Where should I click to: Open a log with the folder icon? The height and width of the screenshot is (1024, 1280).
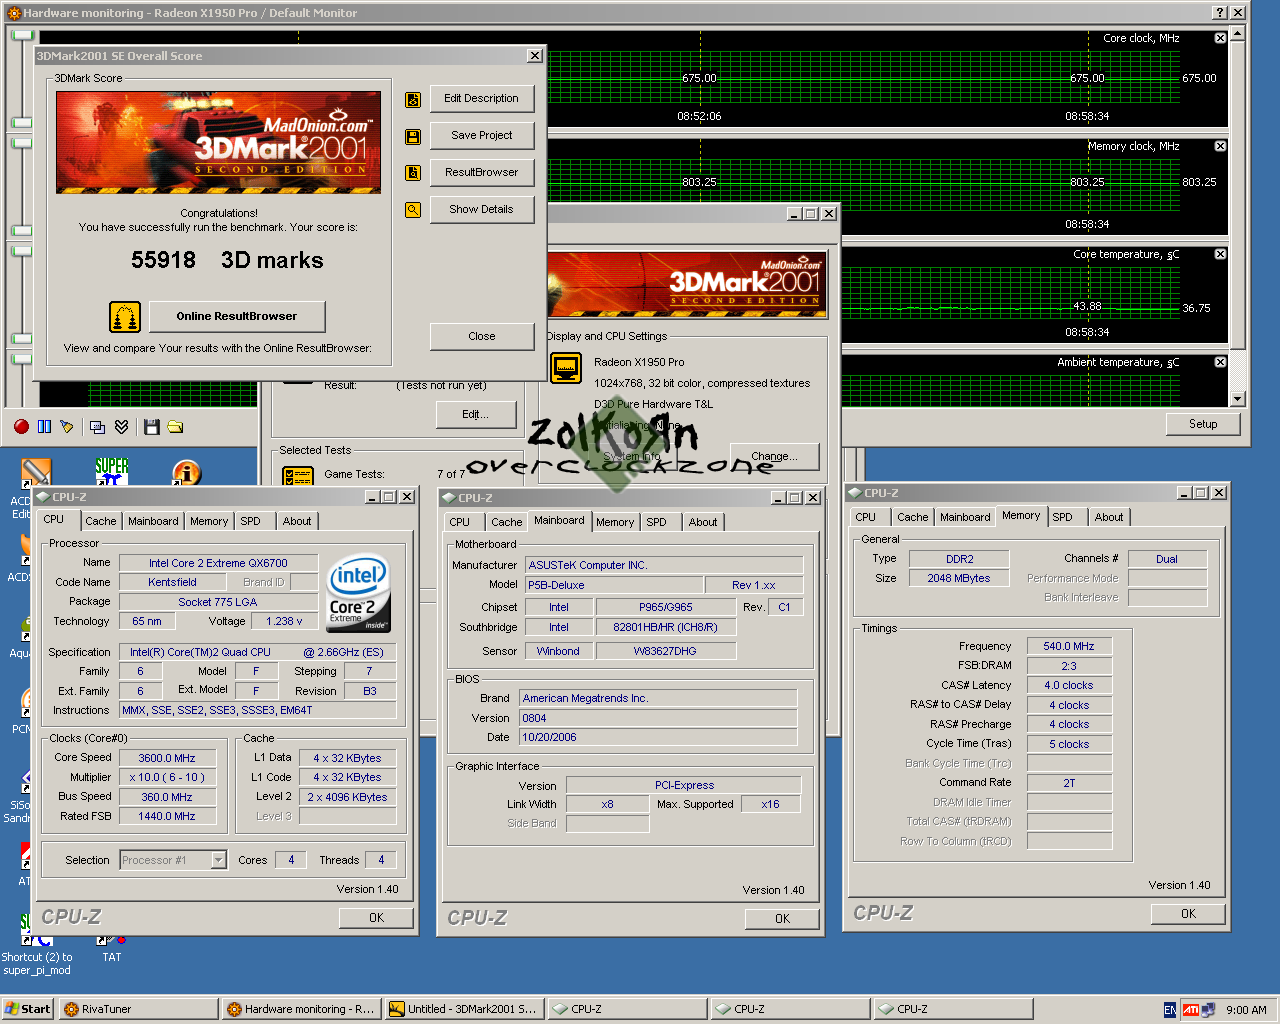click(175, 427)
